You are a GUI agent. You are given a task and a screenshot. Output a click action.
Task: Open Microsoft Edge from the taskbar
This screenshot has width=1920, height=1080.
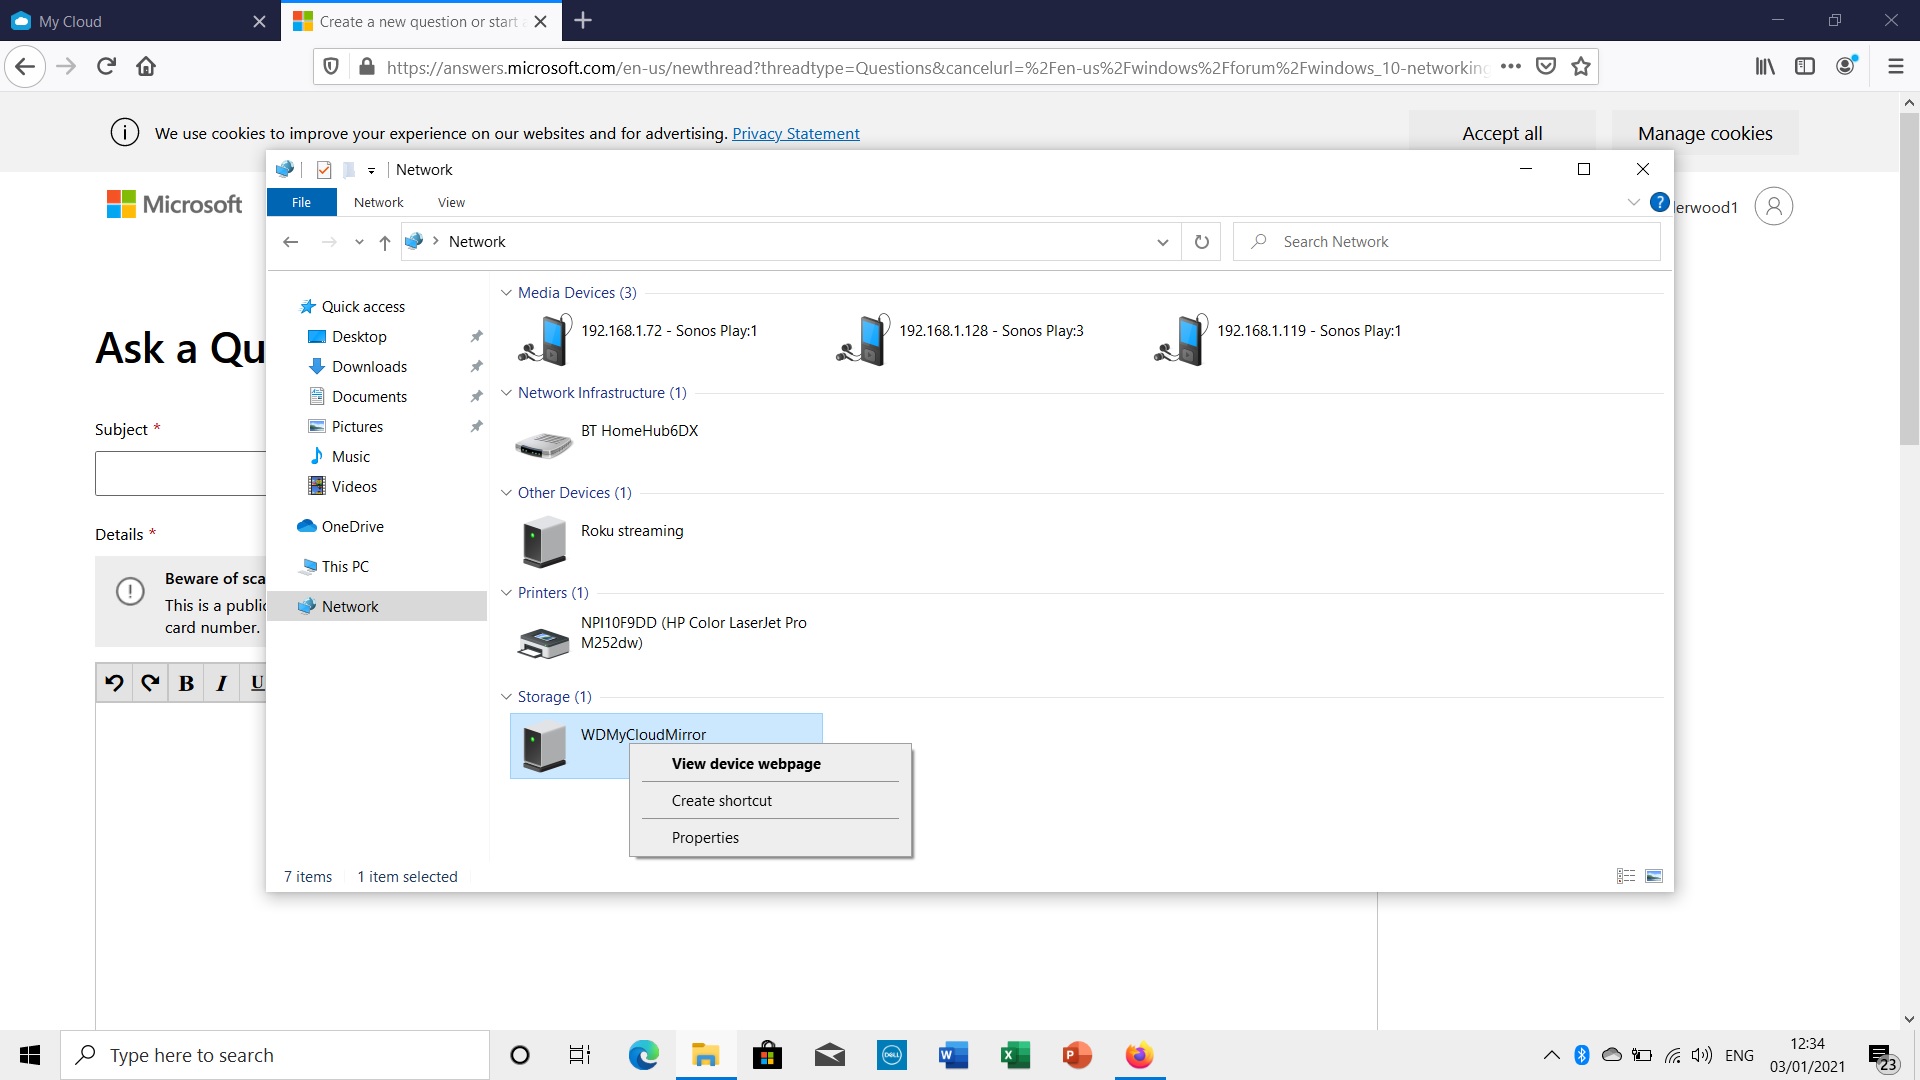(x=643, y=1055)
